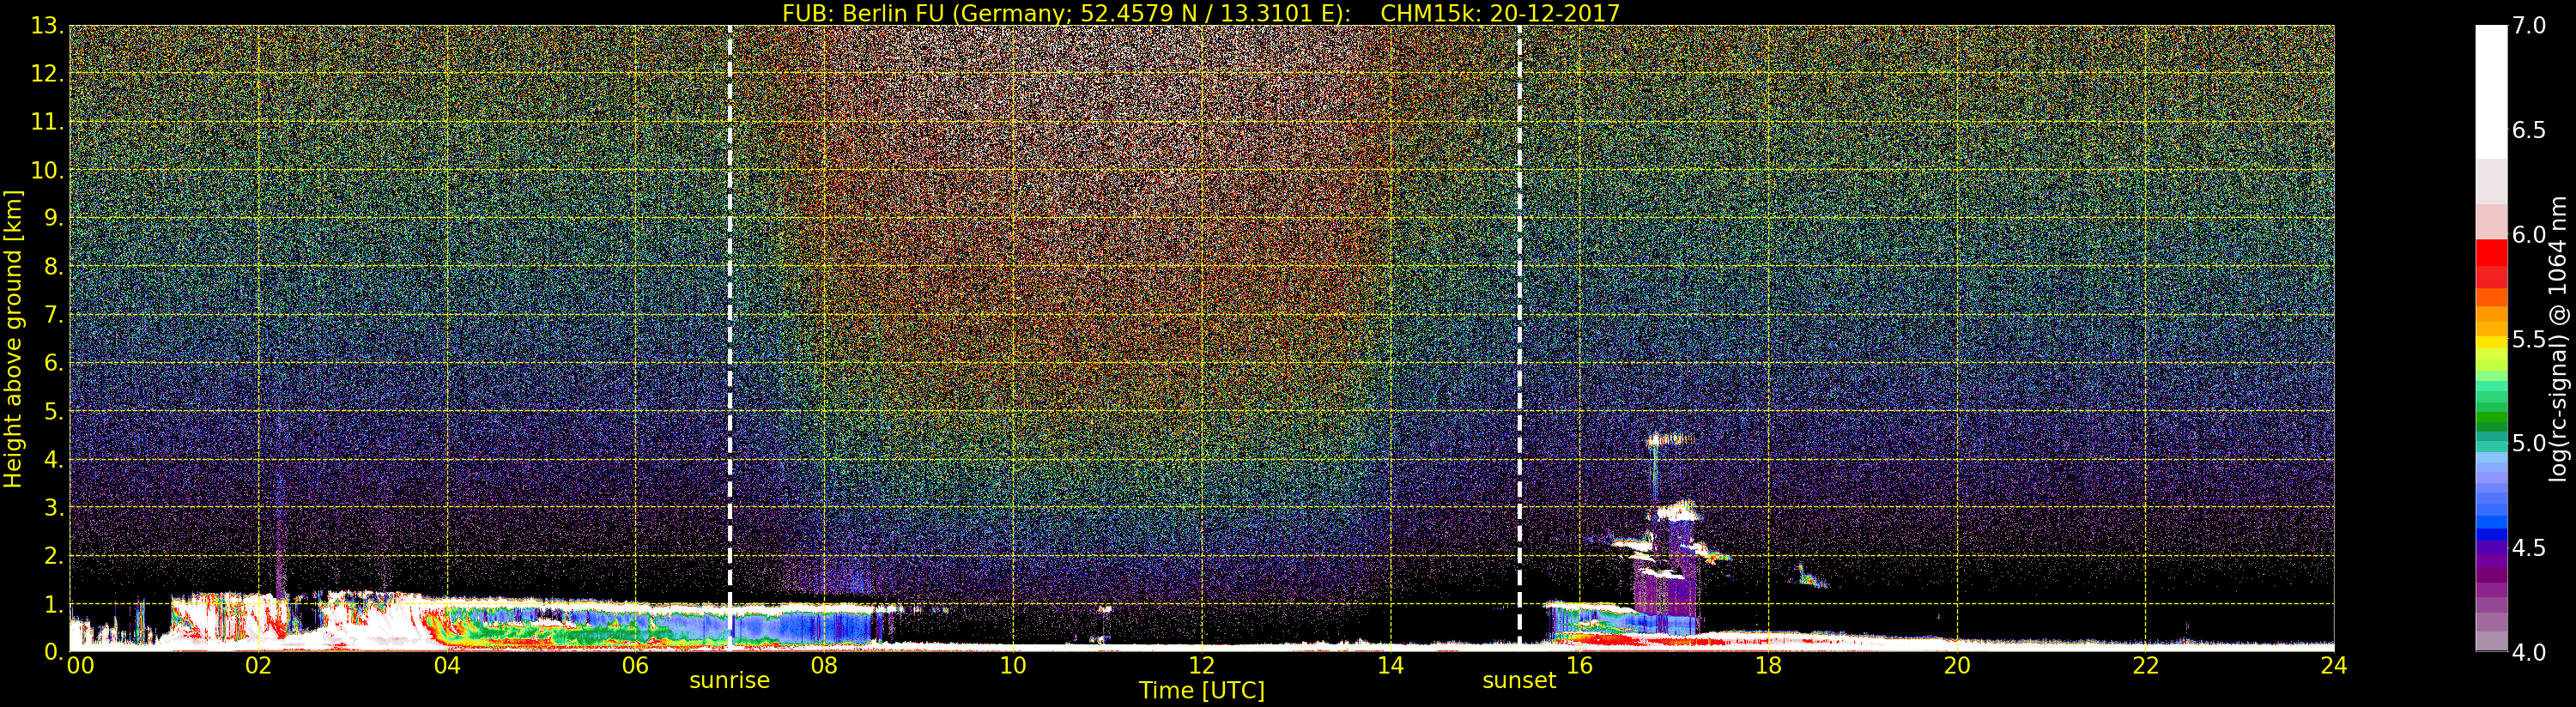The width and height of the screenshot is (2576, 707).
Task: Click the '08' time axis tick label
Action: (824, 666)
